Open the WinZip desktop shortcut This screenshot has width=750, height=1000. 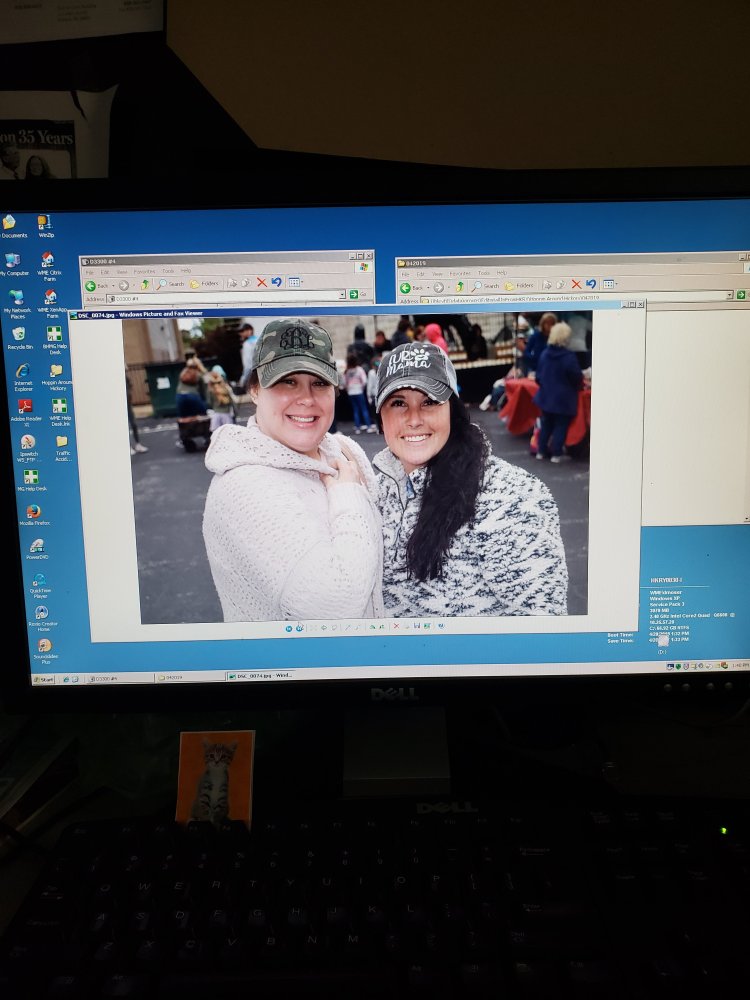coord(45,223)
